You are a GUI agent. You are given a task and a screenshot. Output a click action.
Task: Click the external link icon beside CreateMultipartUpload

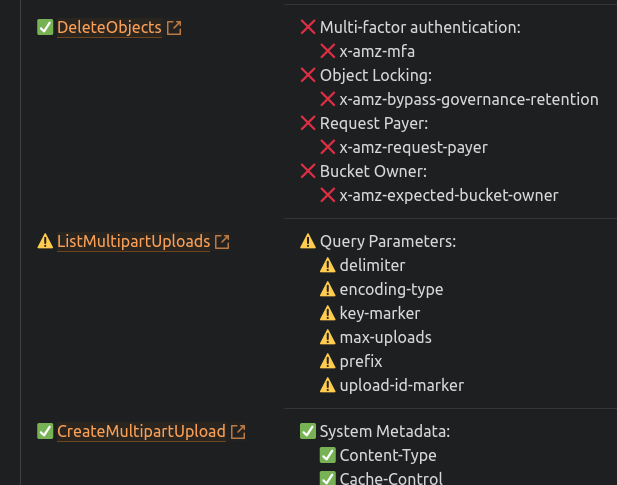tap(238, 432)
